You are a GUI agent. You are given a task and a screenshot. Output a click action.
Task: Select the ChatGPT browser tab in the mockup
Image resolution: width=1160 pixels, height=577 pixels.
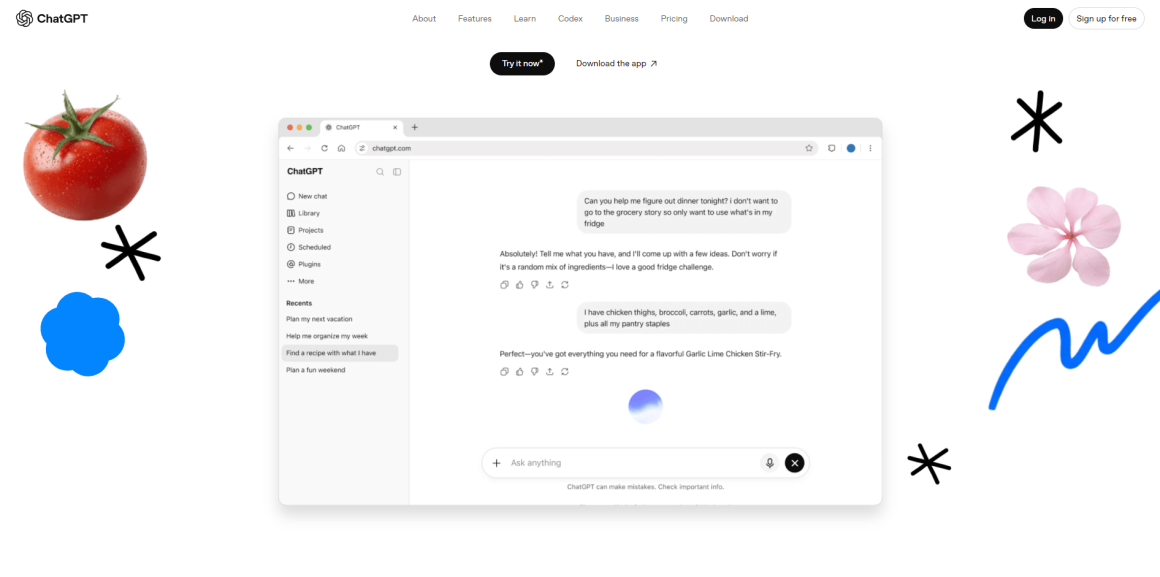tap(362, 127)
